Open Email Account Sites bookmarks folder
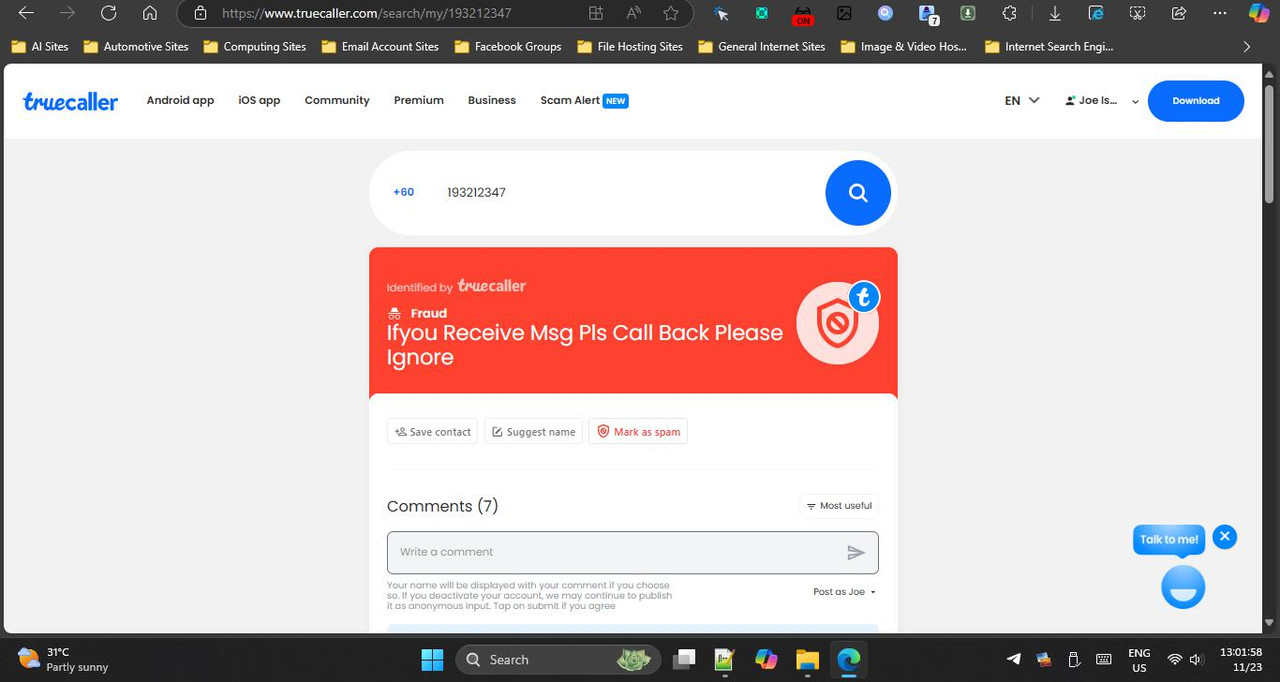This screenshot has width=1280, height=682. 380,47
